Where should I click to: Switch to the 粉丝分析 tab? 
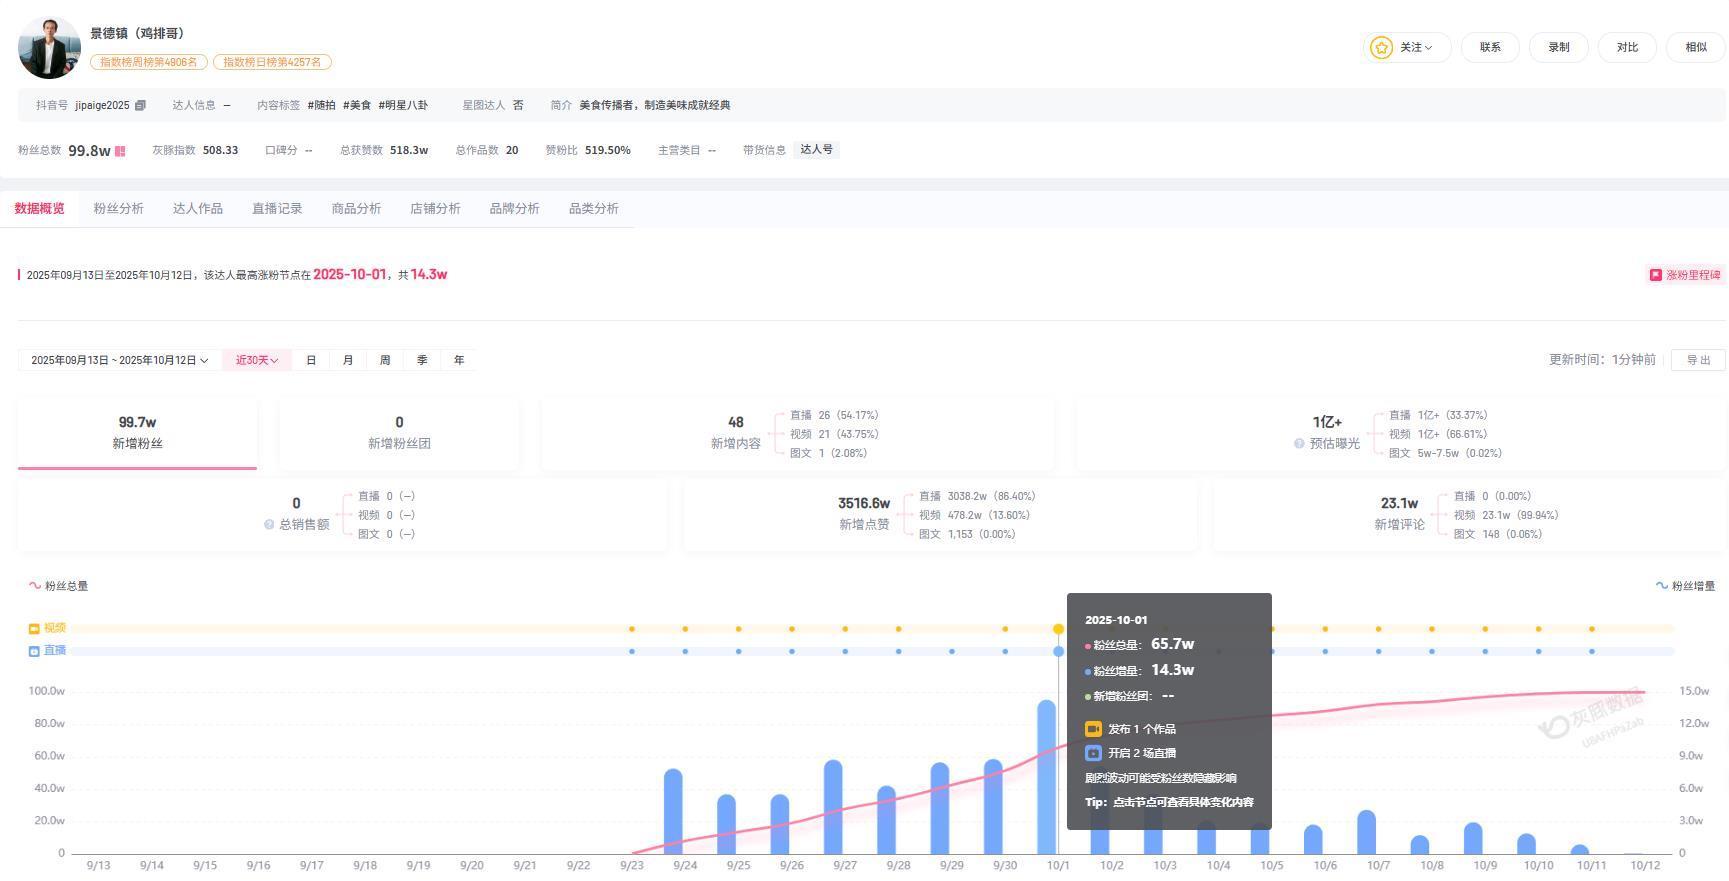(x=118, y=208)
